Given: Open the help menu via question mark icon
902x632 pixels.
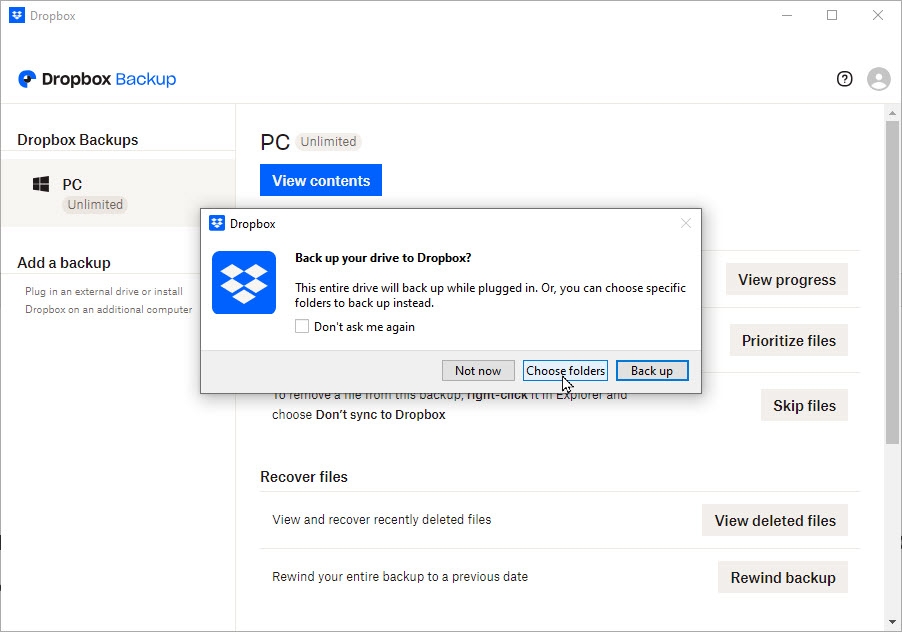Looking at the screenshot, I should pyautogui.click(x=844, y=78).
